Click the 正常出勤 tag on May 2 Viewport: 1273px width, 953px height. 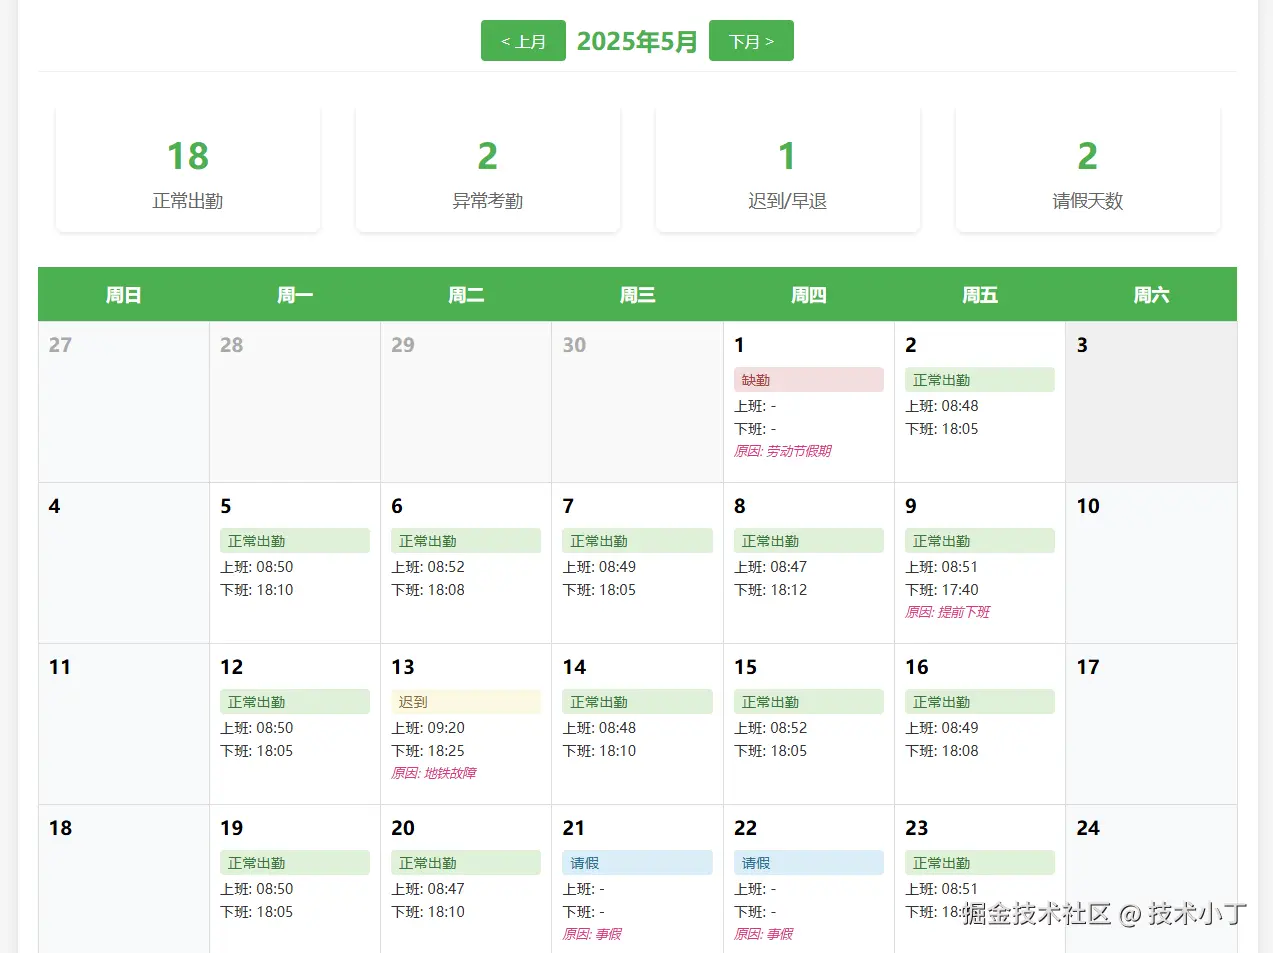[x=979, y=380]
